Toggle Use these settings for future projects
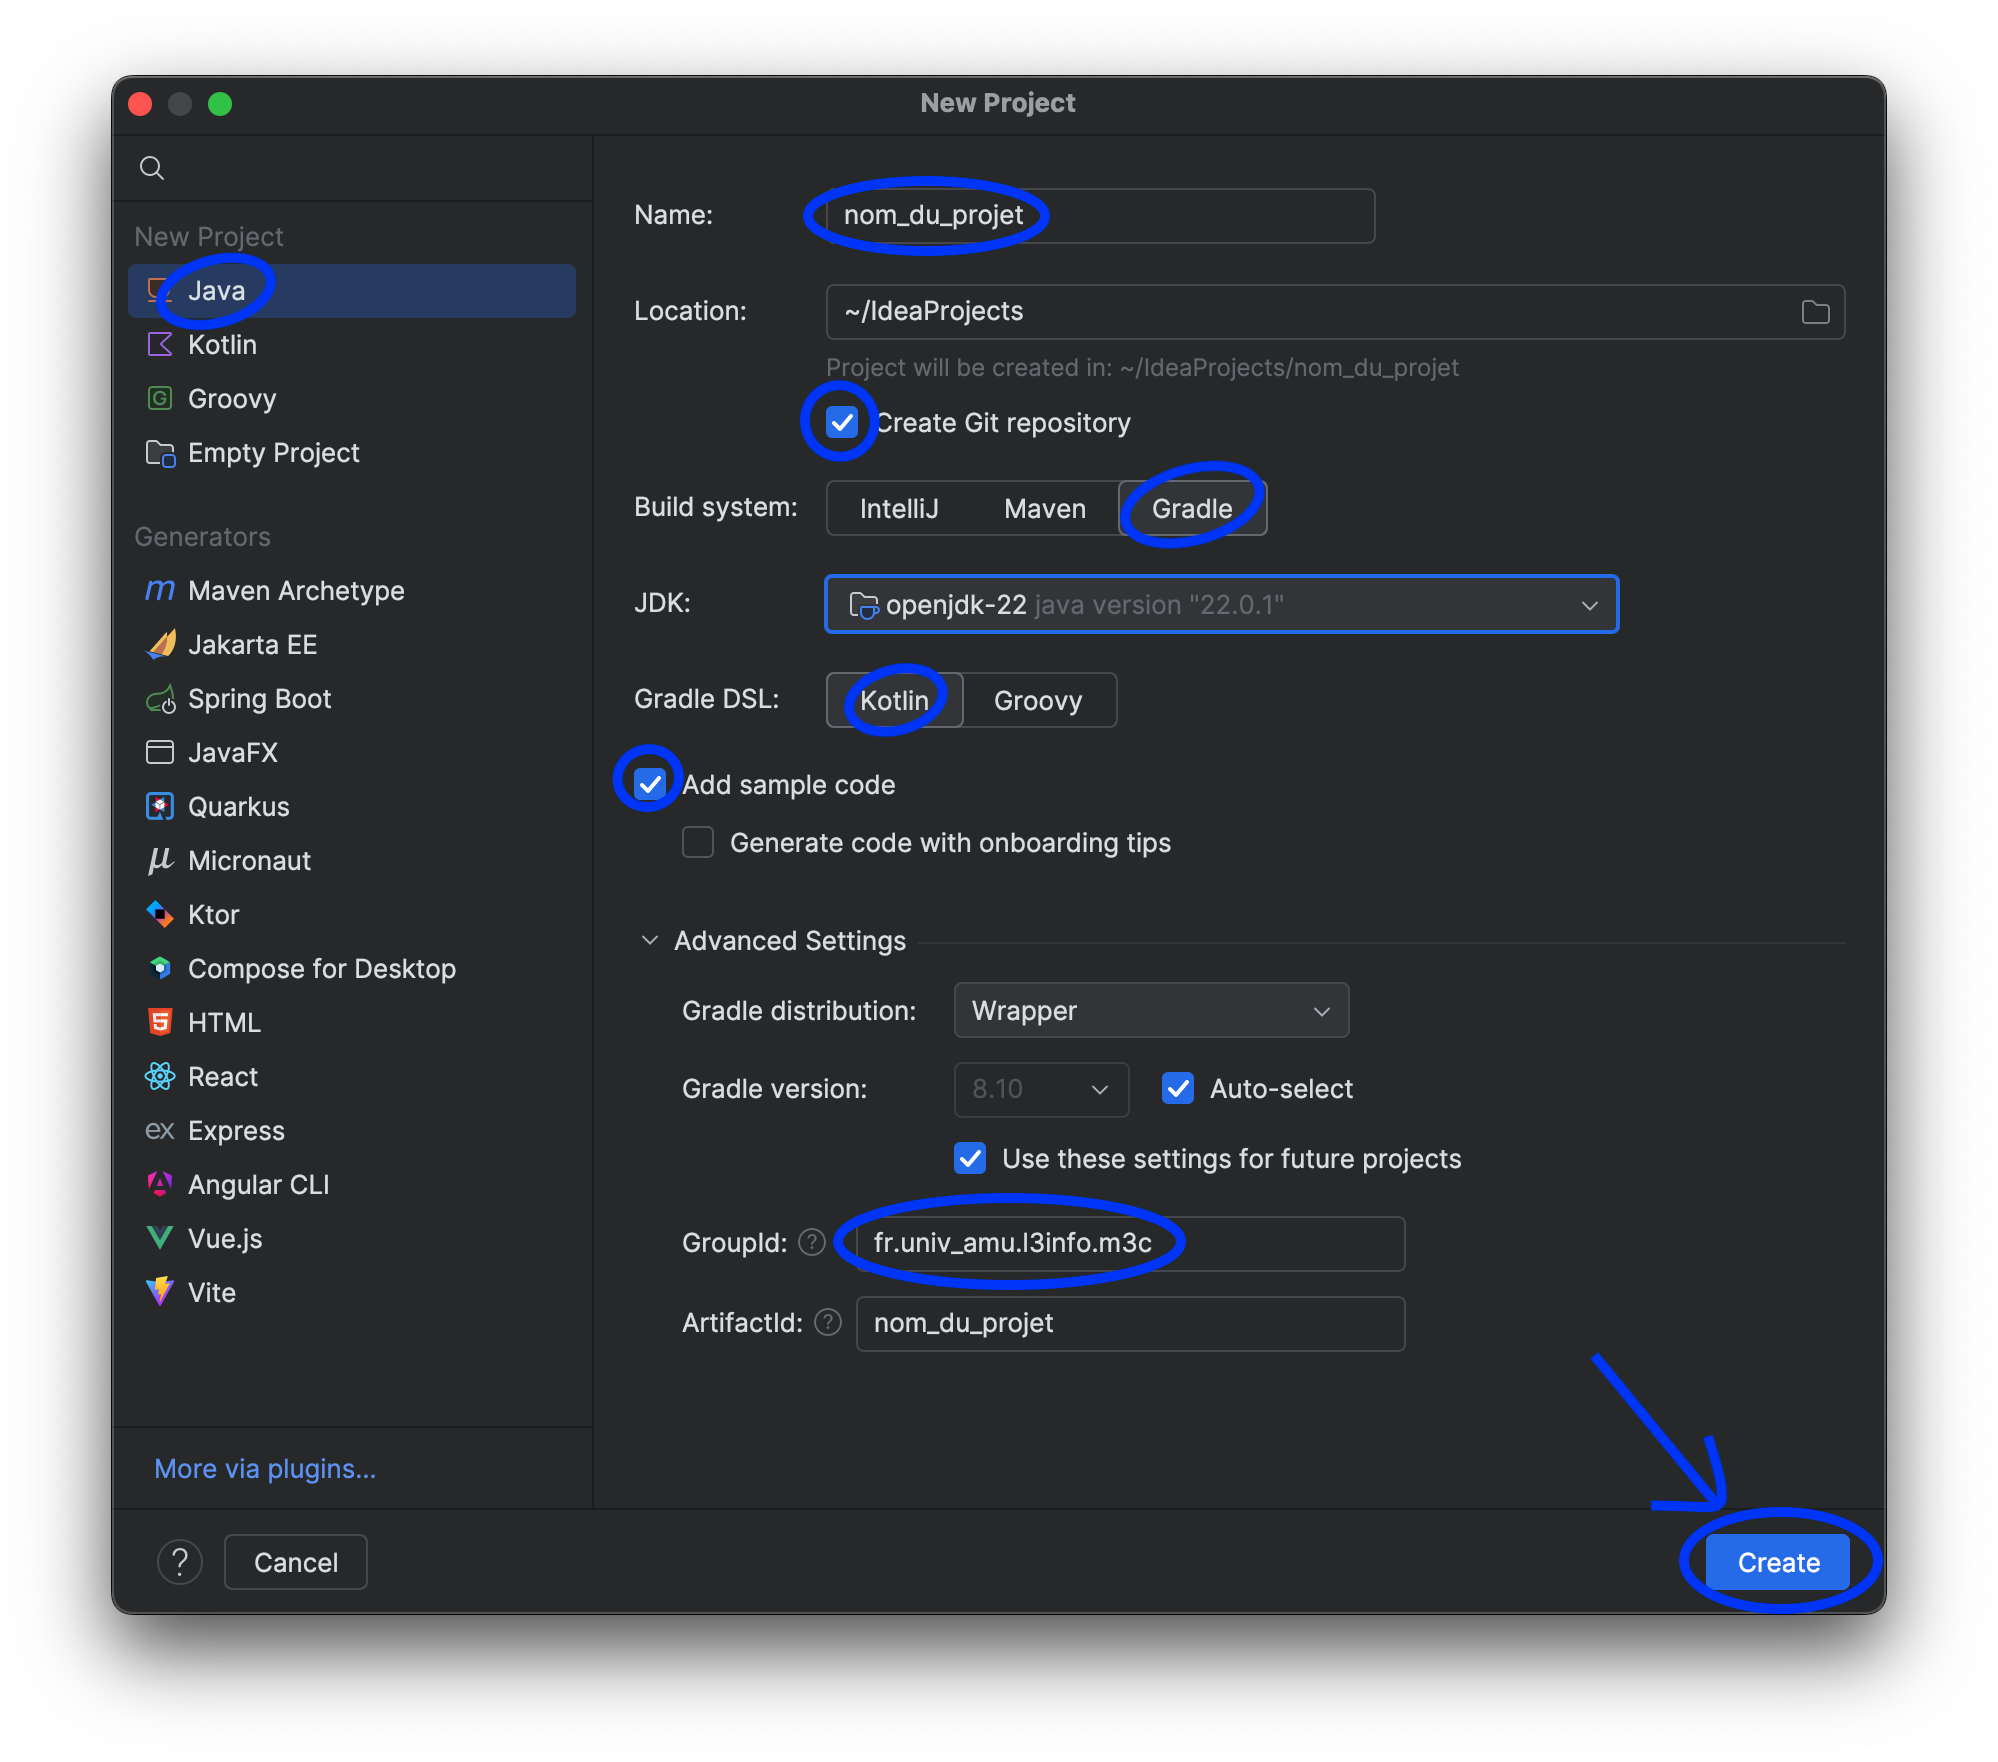Screen dimensions: 1998x1762 click(x=970, y=1159)
